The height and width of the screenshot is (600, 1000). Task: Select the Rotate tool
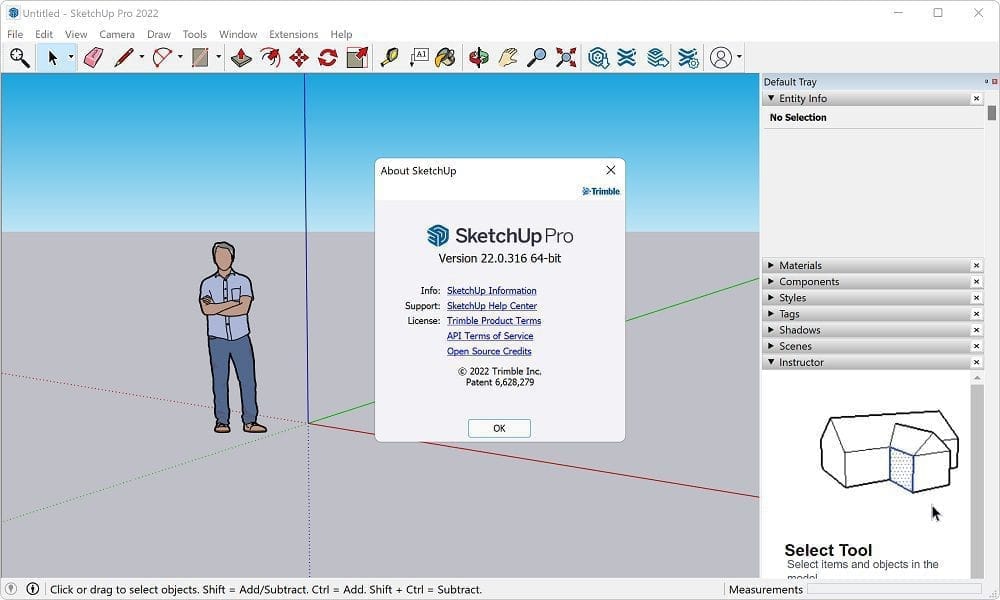(328, 57)
